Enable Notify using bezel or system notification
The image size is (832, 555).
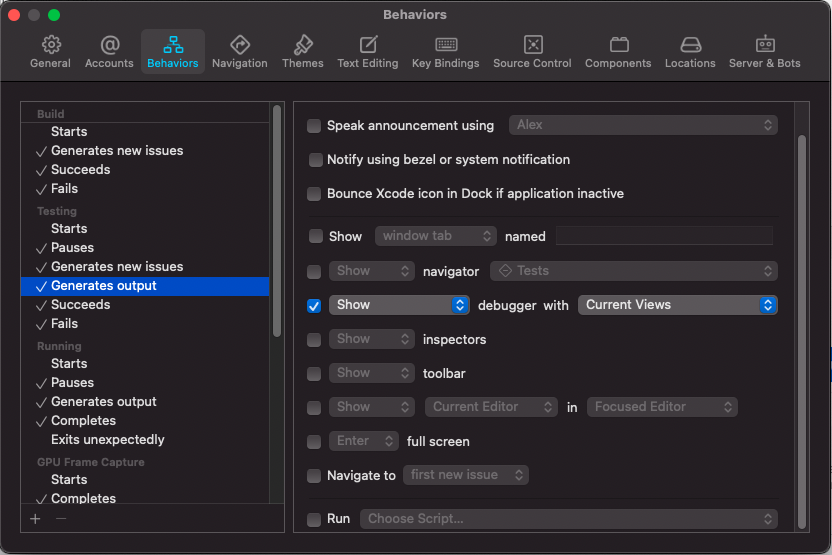click(x=316, y=160)
